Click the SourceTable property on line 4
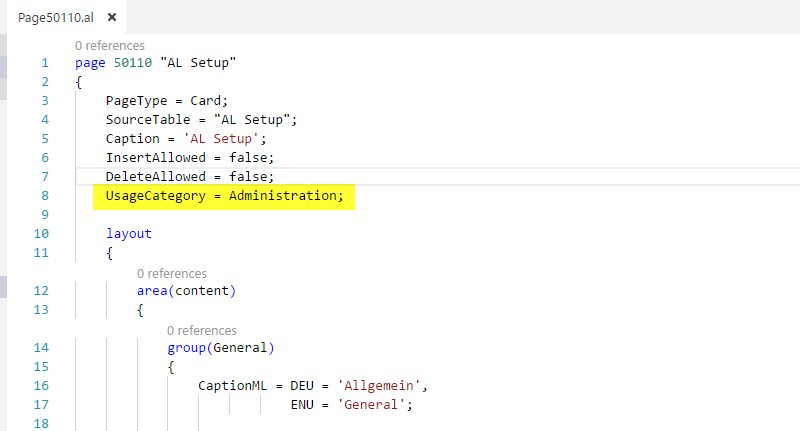Screen dimensions: 800x431 tap(148, 120)
